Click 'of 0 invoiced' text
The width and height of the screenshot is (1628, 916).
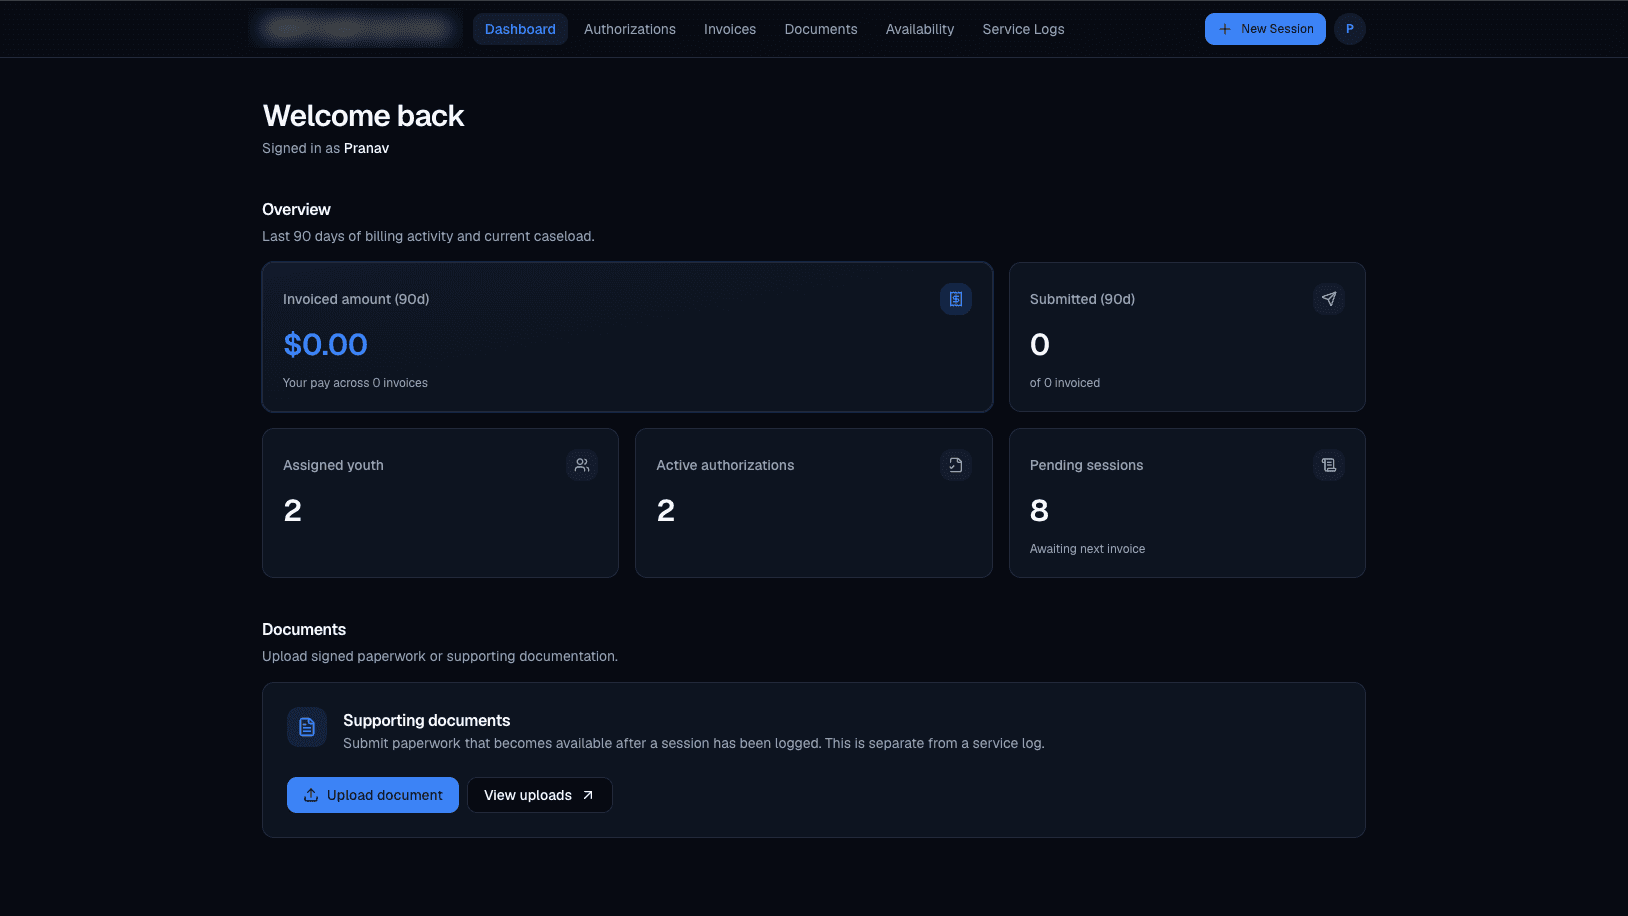[1065, 383]
